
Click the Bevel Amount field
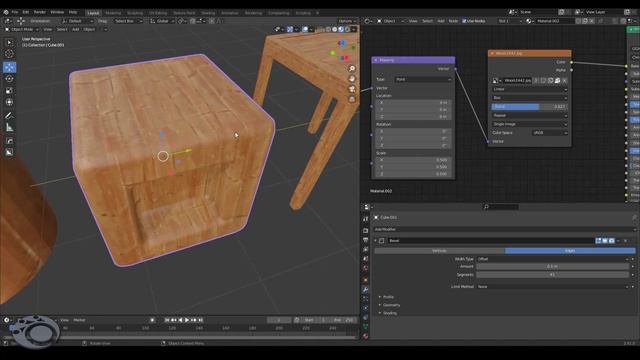point(553,267)
